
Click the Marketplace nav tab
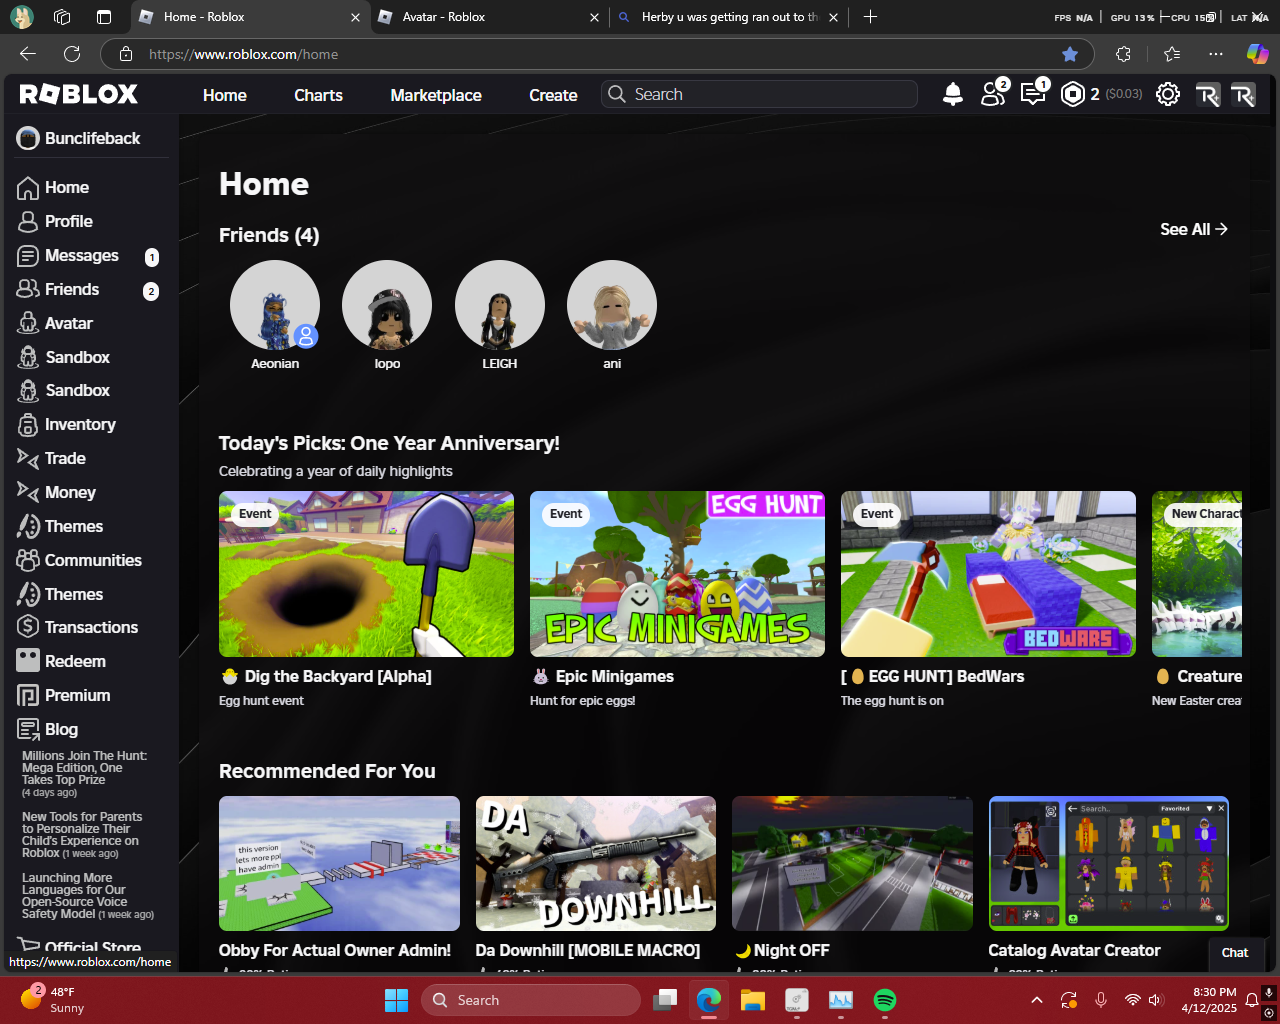436,95
